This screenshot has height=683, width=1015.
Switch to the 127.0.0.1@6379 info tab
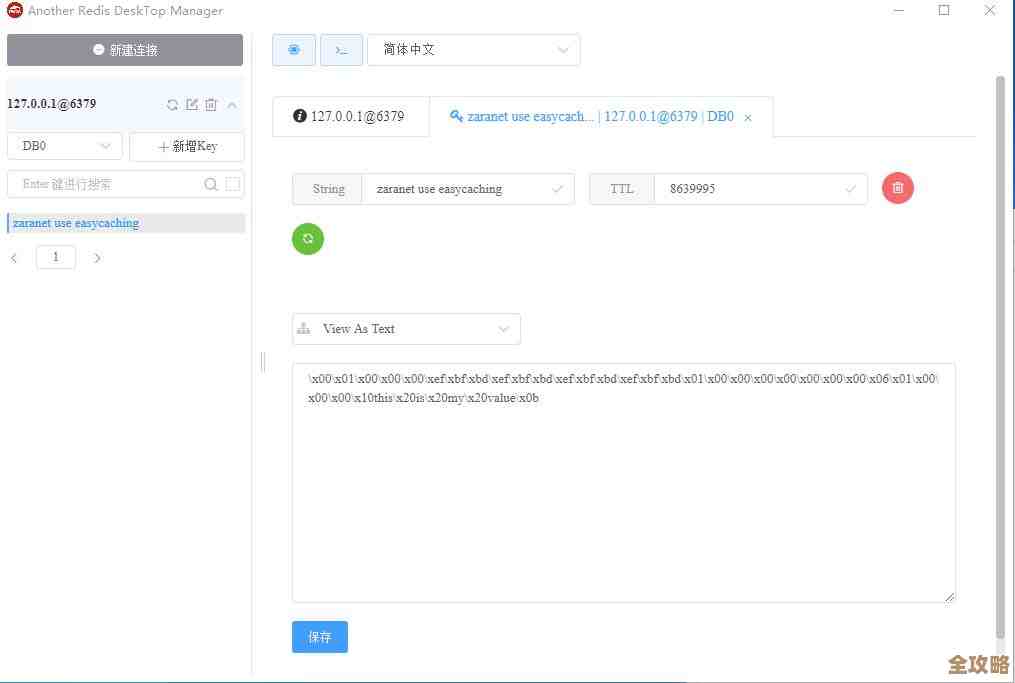(x=350, y=116)
